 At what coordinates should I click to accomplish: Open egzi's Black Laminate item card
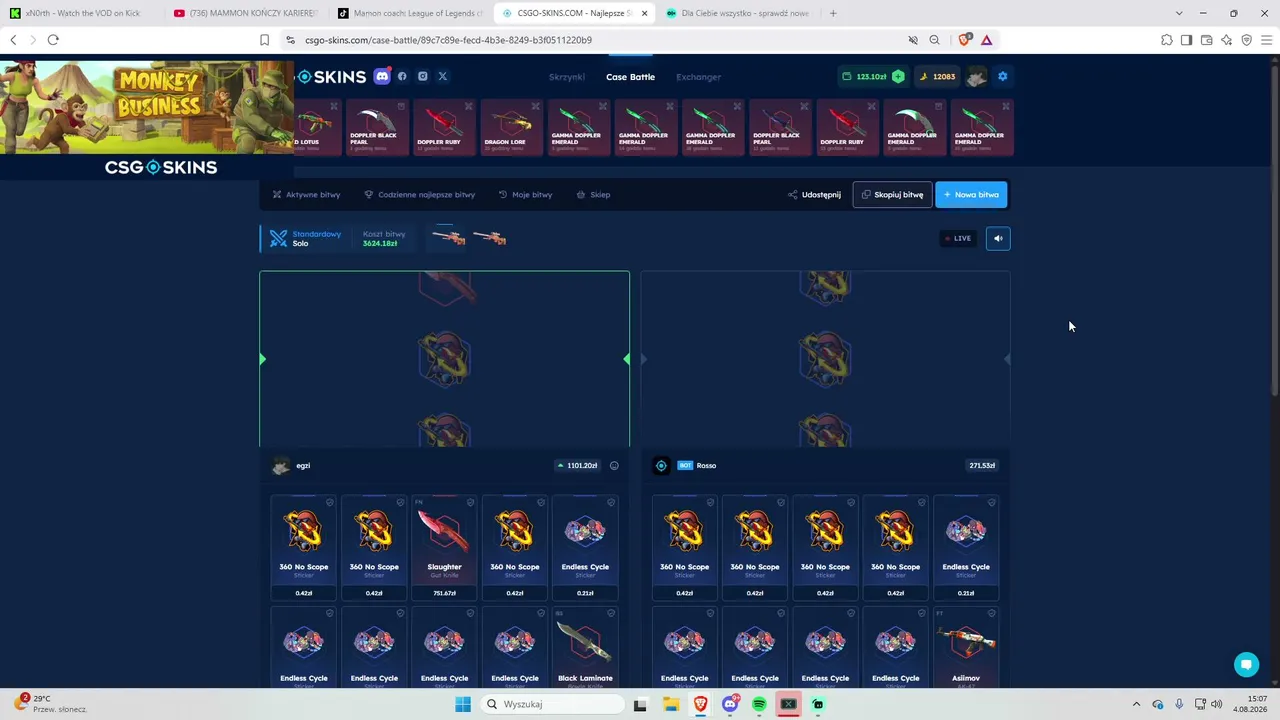[x=585, y=648]
